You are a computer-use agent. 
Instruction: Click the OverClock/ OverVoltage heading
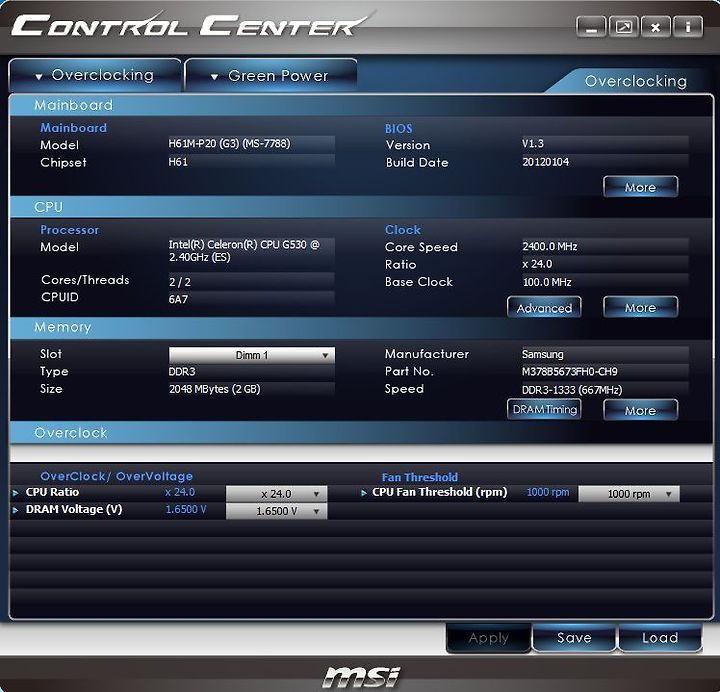[x=117, y=477]
